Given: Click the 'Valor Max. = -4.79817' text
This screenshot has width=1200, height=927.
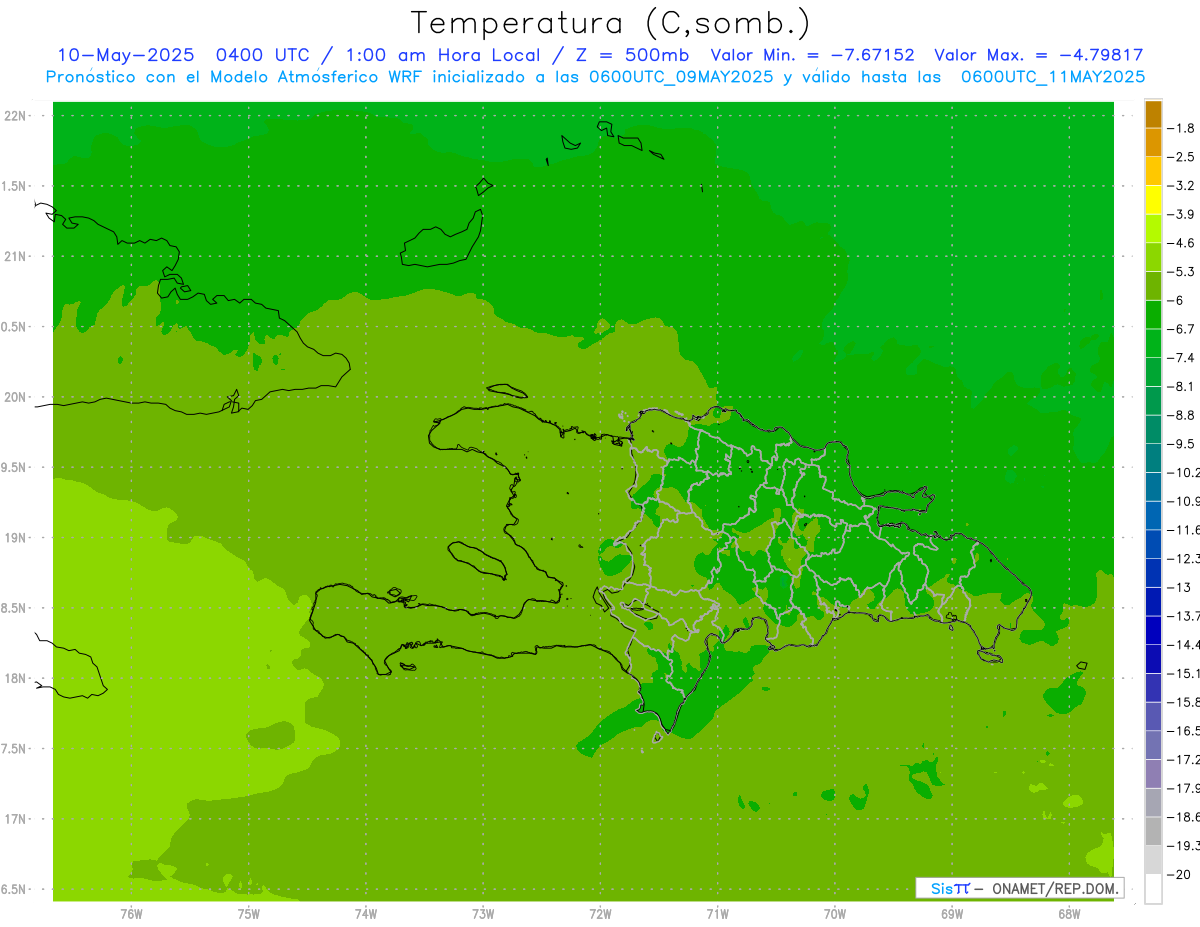Looking at the screenshot, I should (x=1038, y=55).
